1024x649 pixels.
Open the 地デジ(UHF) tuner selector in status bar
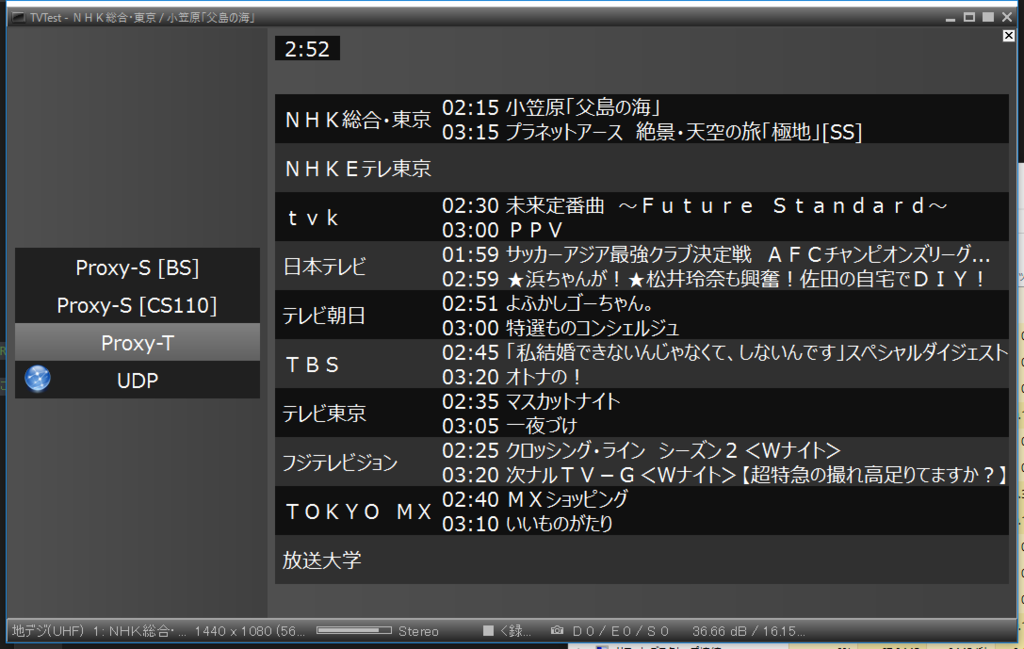click(48, 631)
